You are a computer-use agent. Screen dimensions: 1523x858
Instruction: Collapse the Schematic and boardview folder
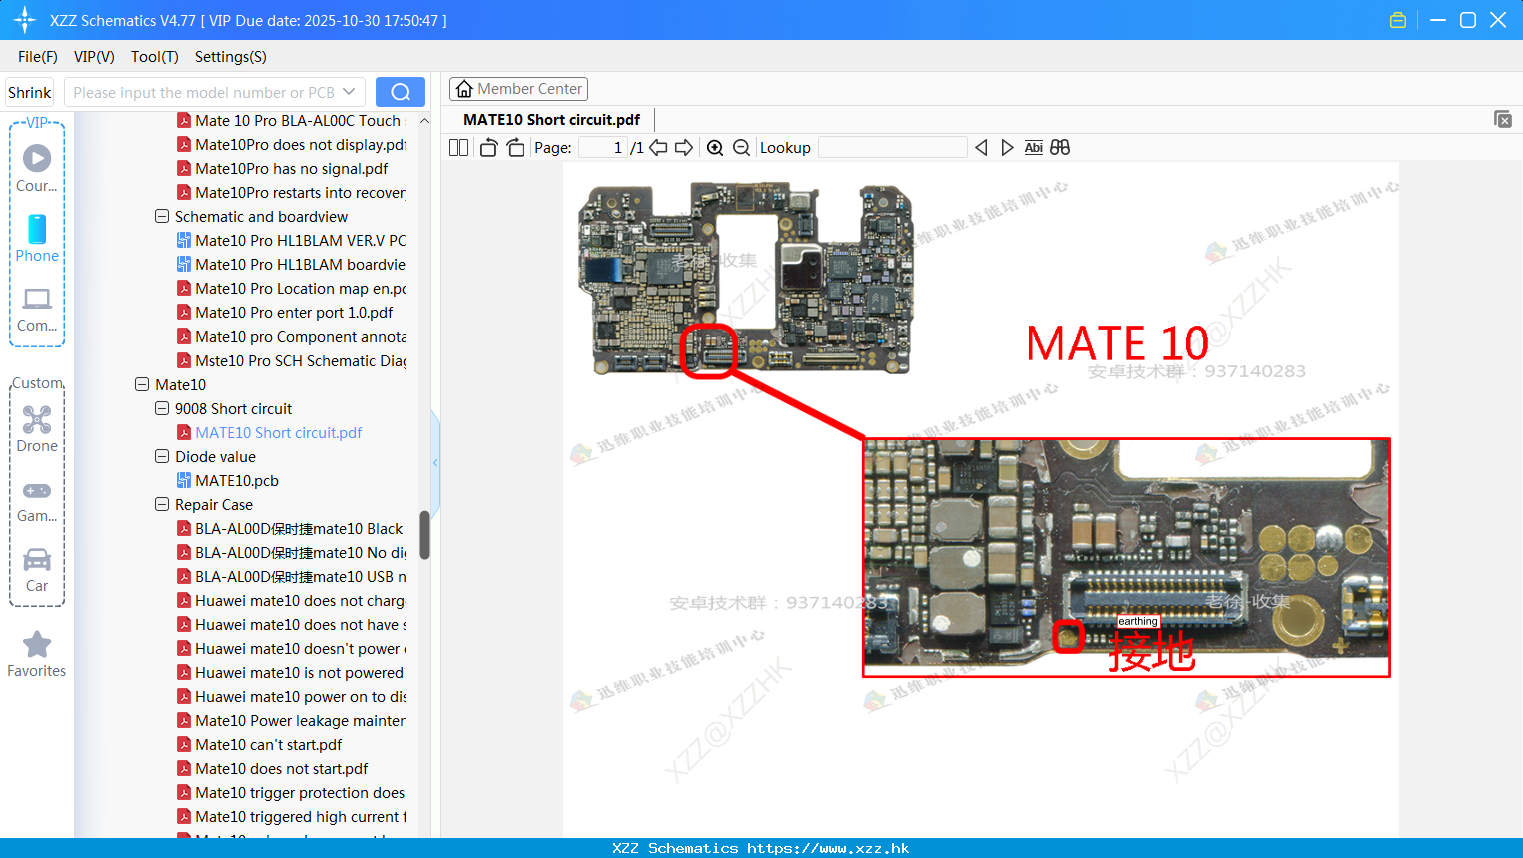(x=162, y=216)
